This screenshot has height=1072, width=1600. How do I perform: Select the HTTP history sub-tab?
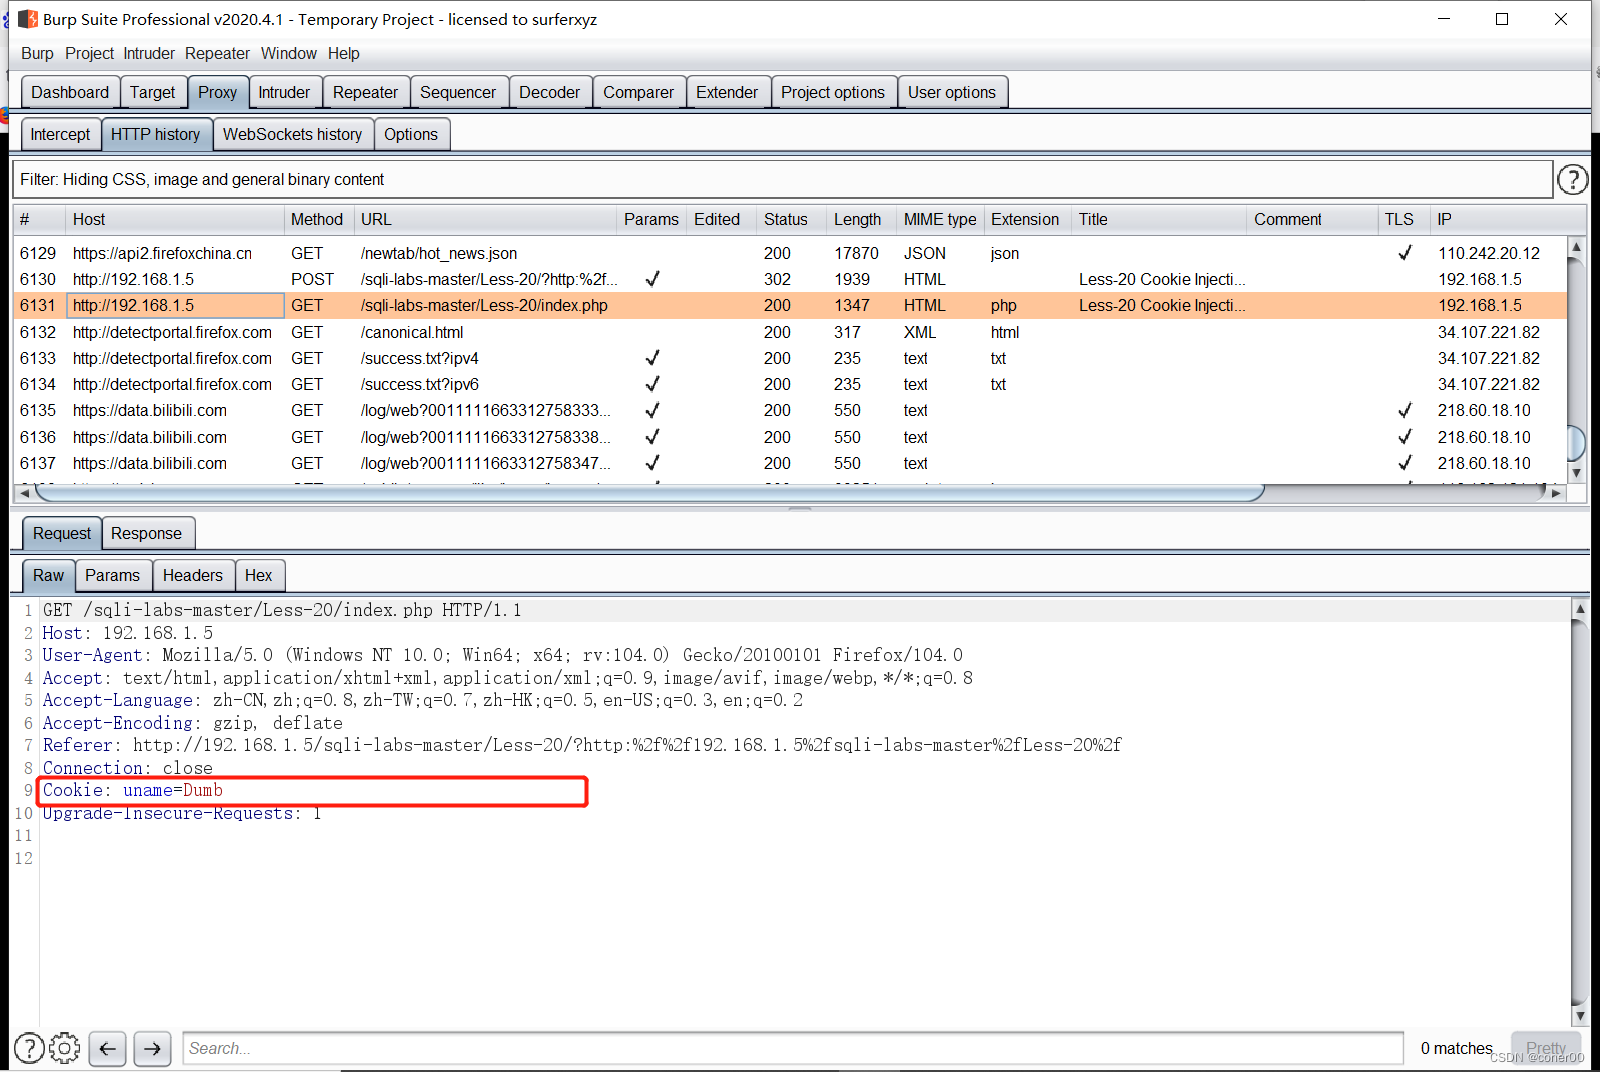[155, 134]
